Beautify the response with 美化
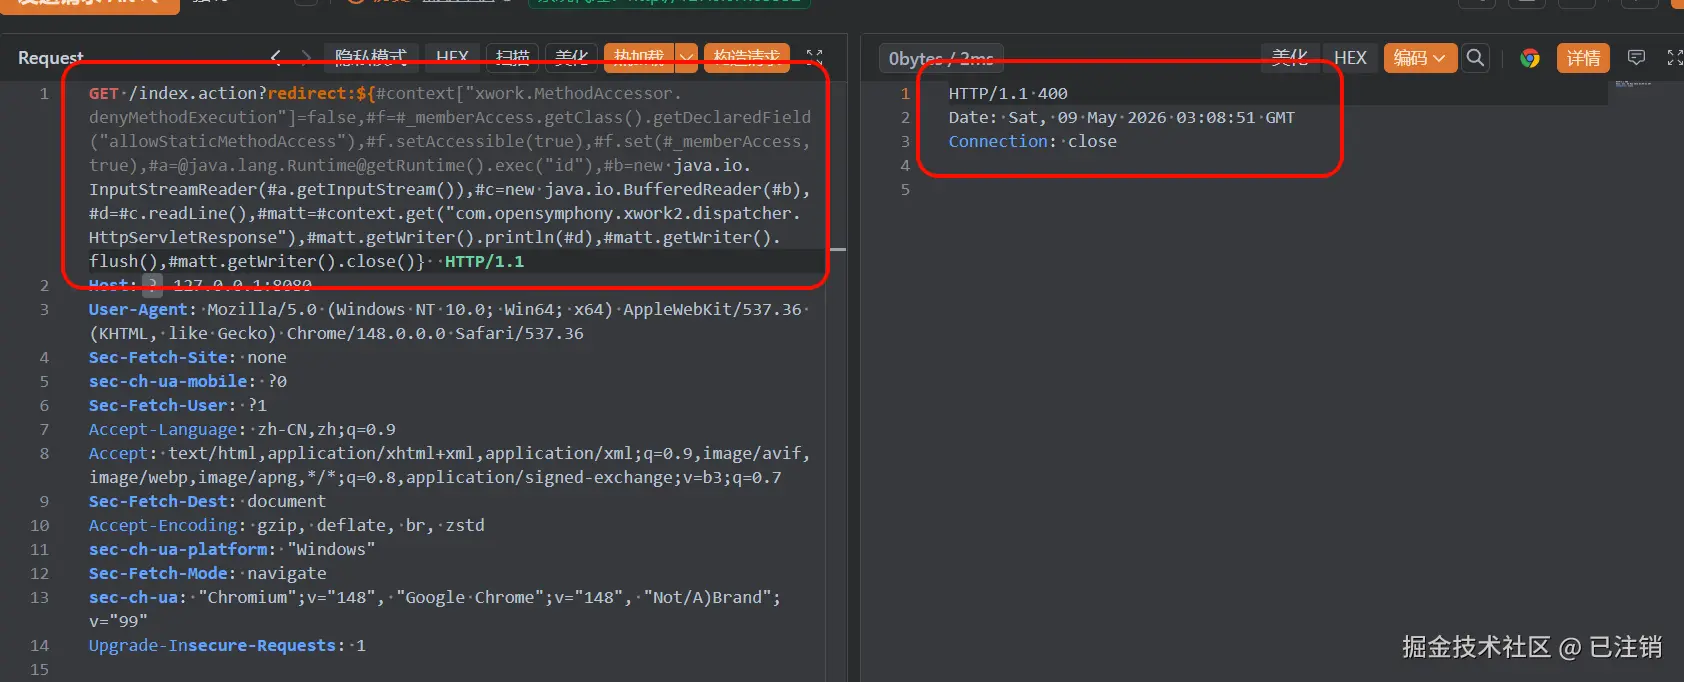 [x=1290, y=57]
